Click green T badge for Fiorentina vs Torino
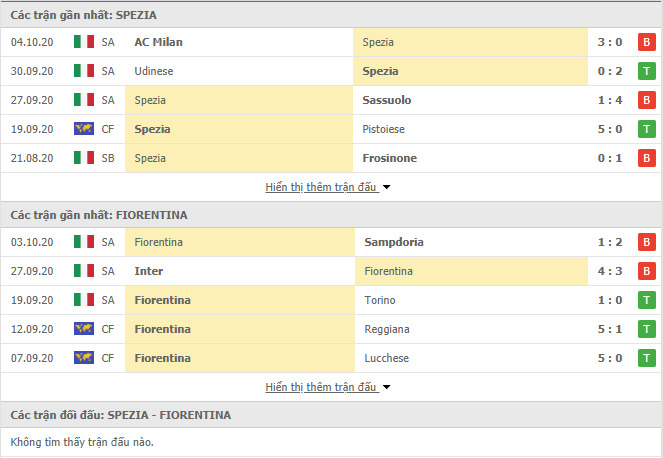 pos(647,300)
